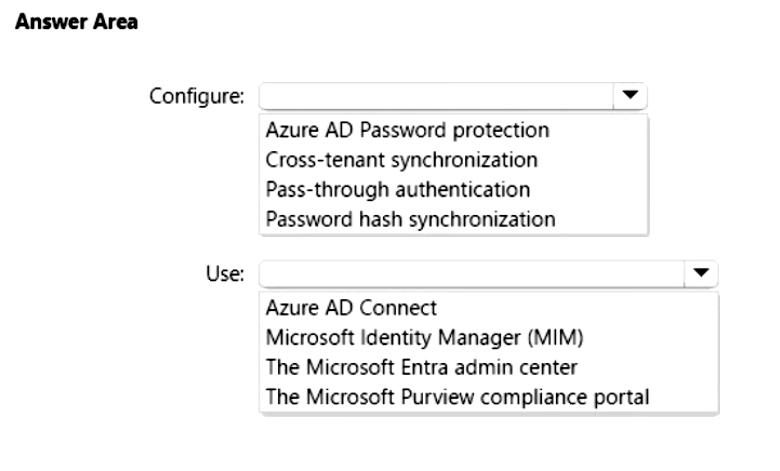
Task: Click the empty Configure combo box field
Action: pyautogui.click(x=435, y=96)
